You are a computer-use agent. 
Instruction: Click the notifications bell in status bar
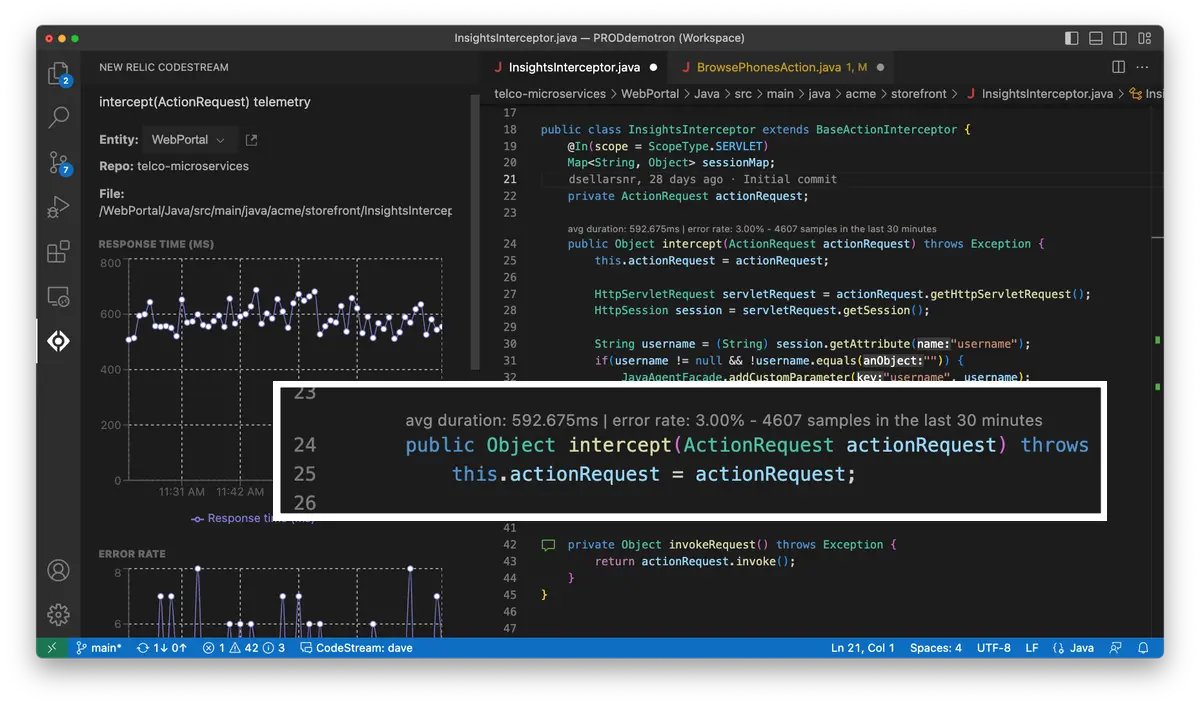tap(1142, 648)
